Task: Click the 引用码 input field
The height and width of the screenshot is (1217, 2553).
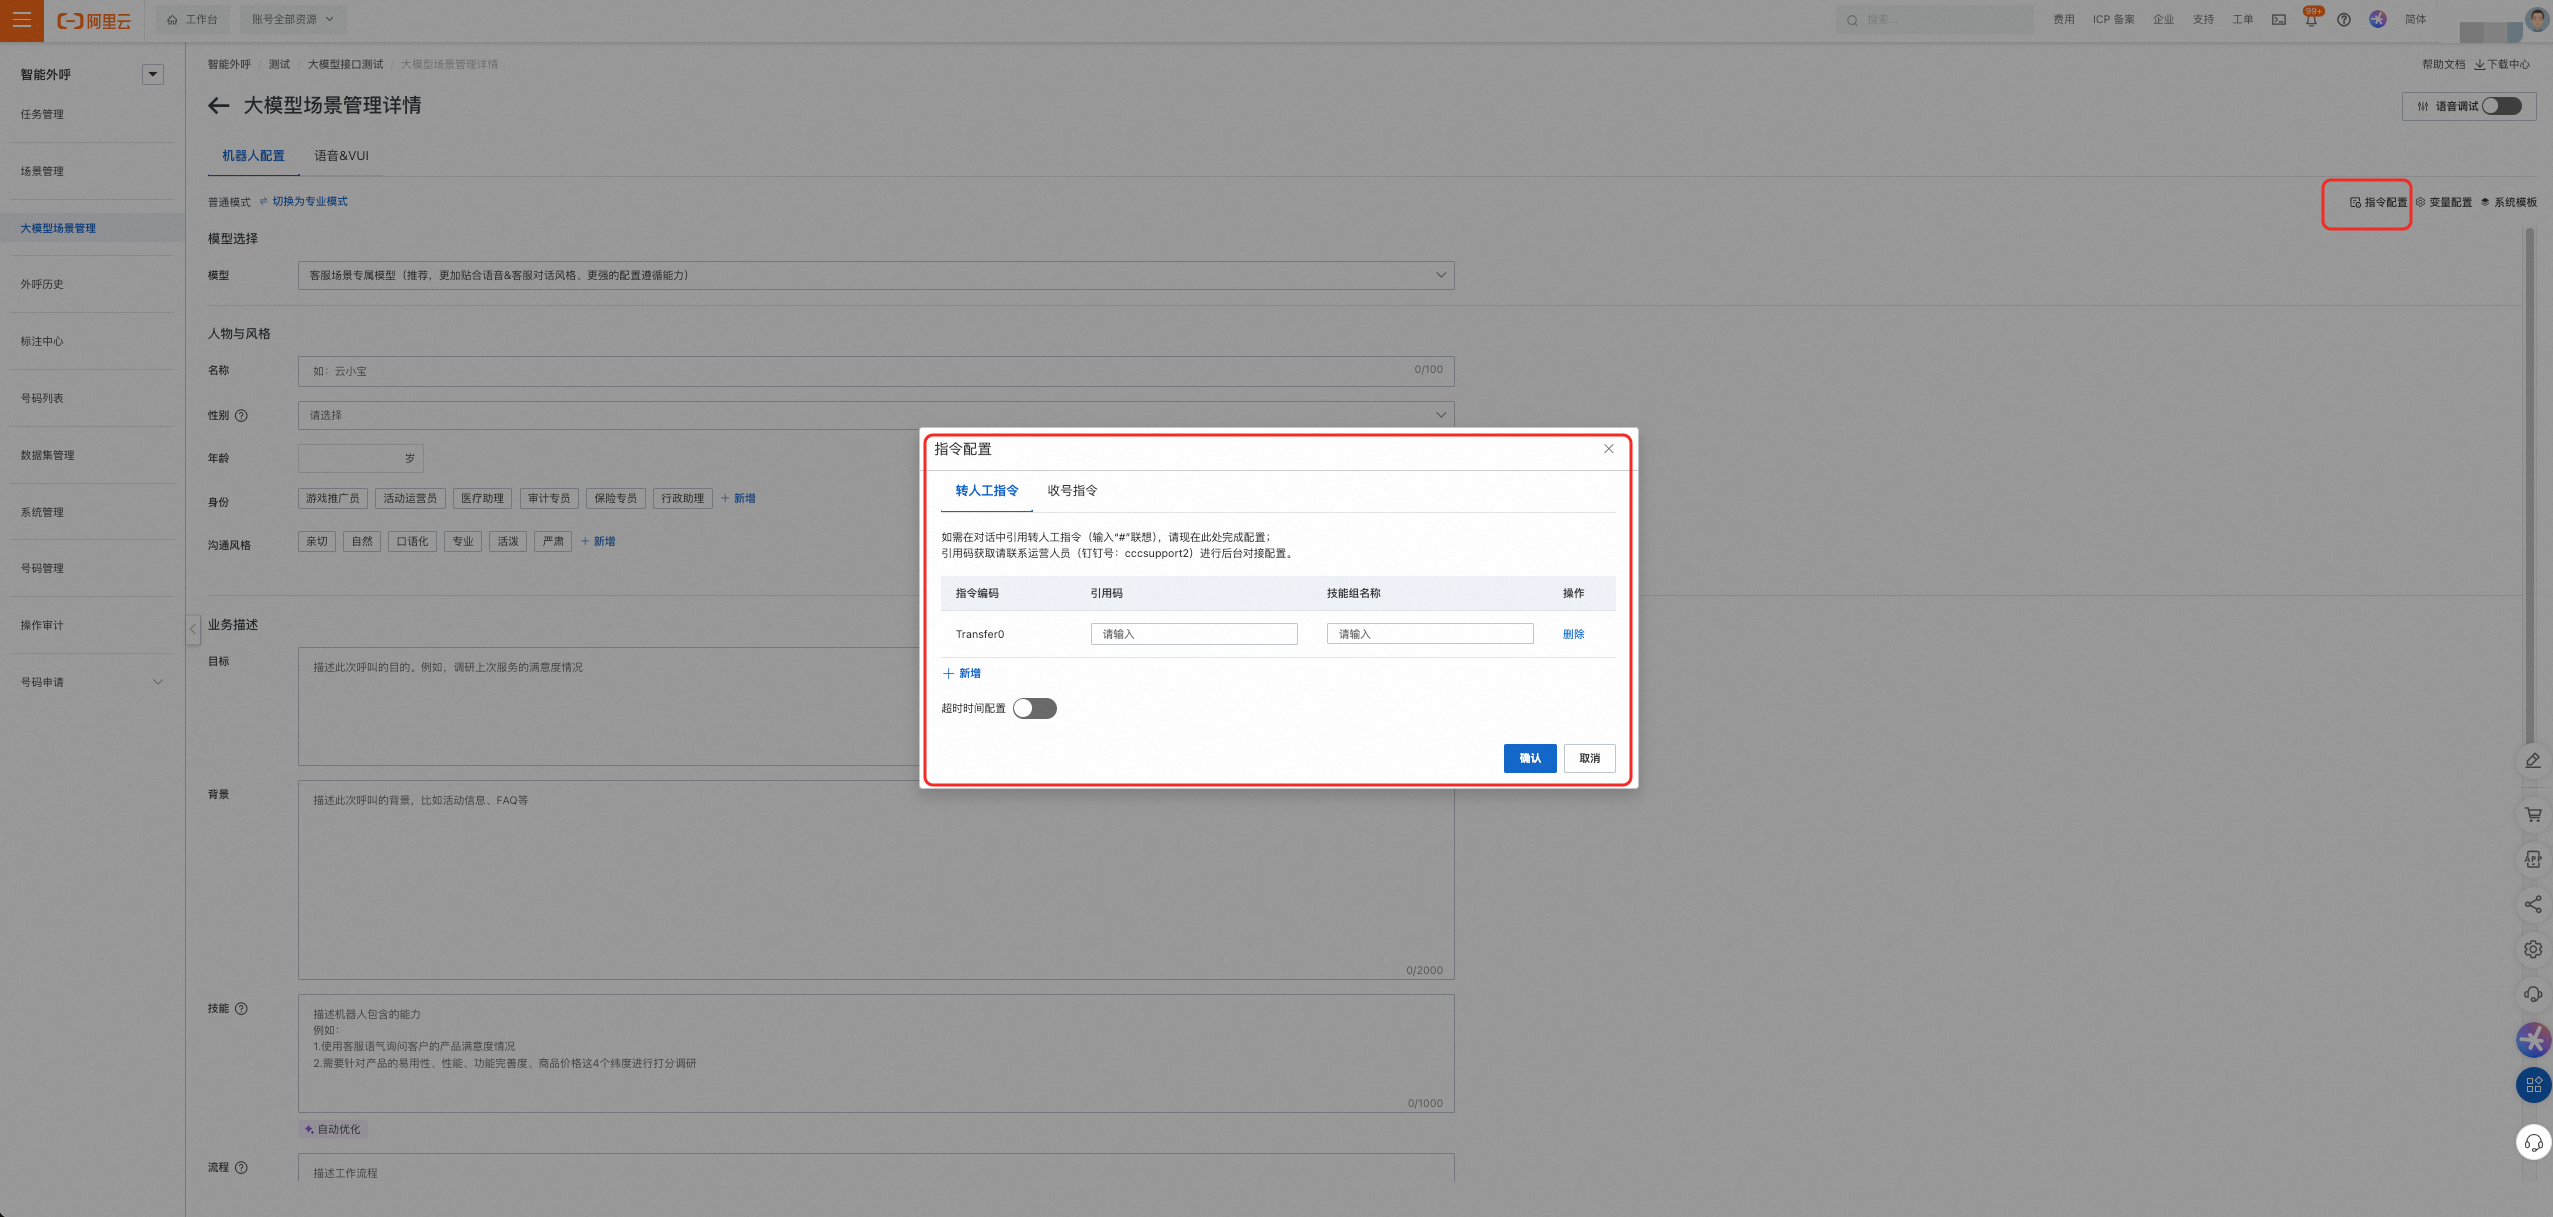Action: coord(1194,635)
